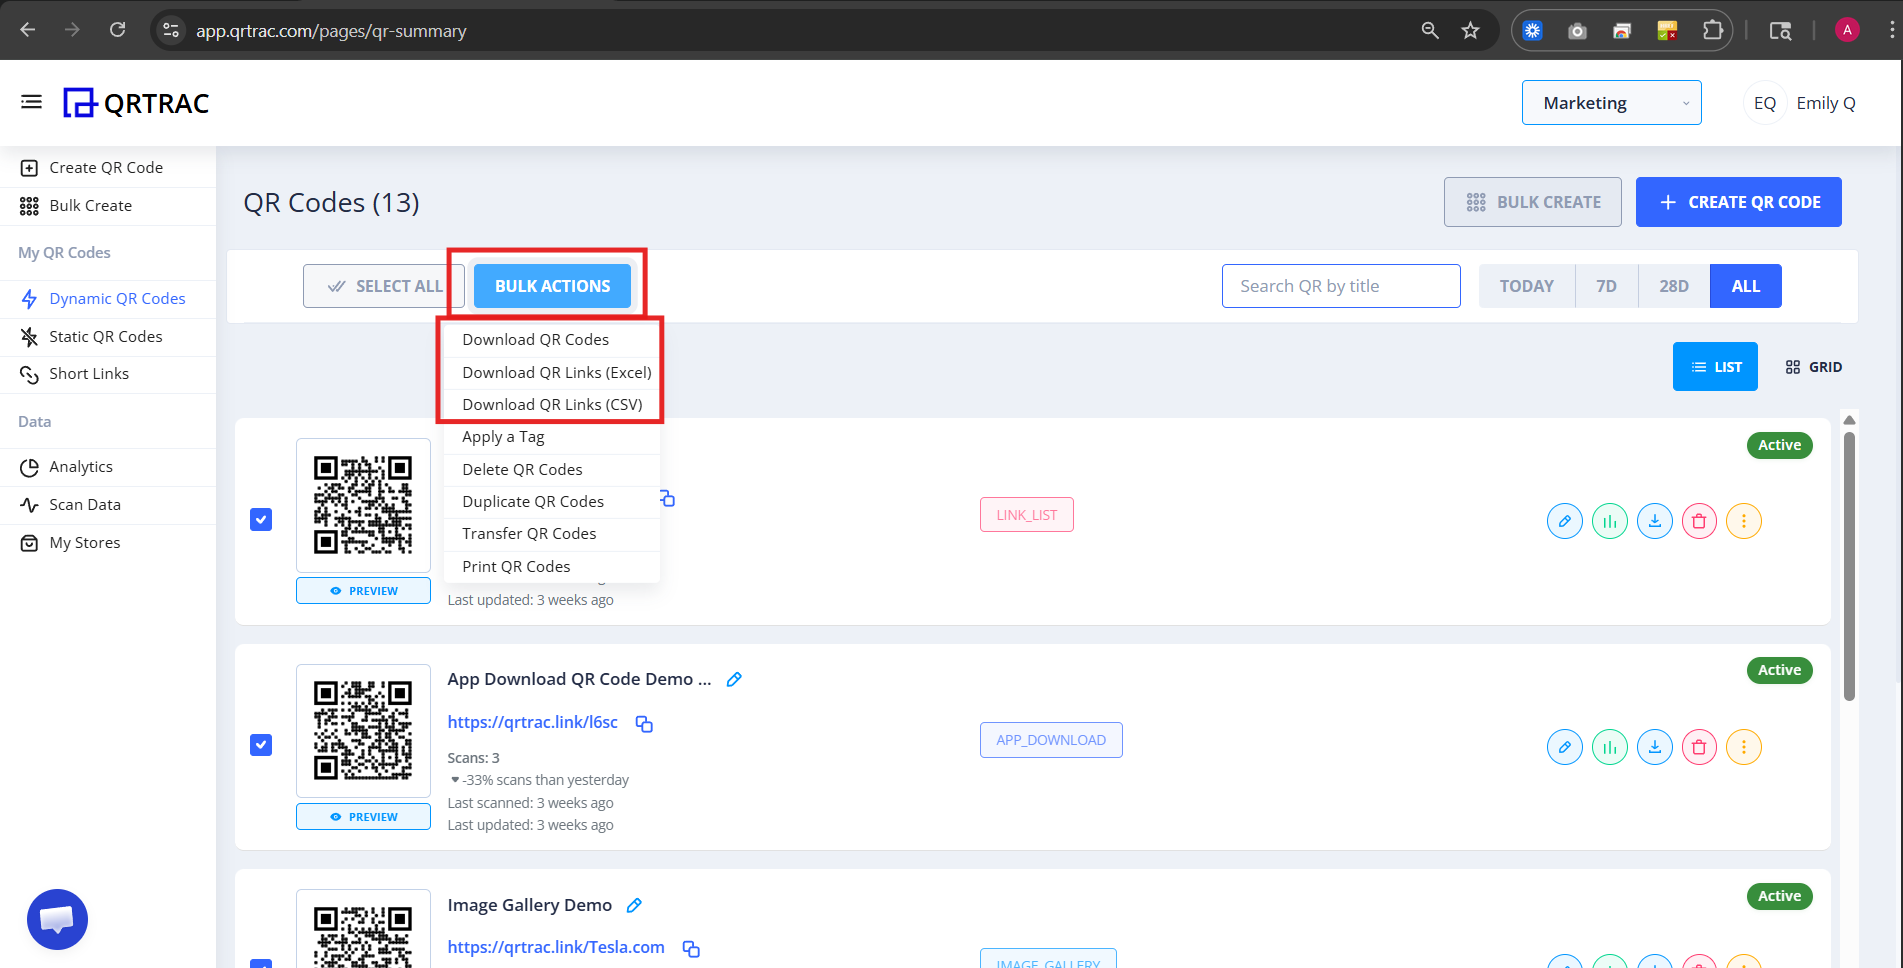Open link https://qrtrac.link/Tesla.com
This screenshot has width=1903, height=968.
tap(556, 946)
